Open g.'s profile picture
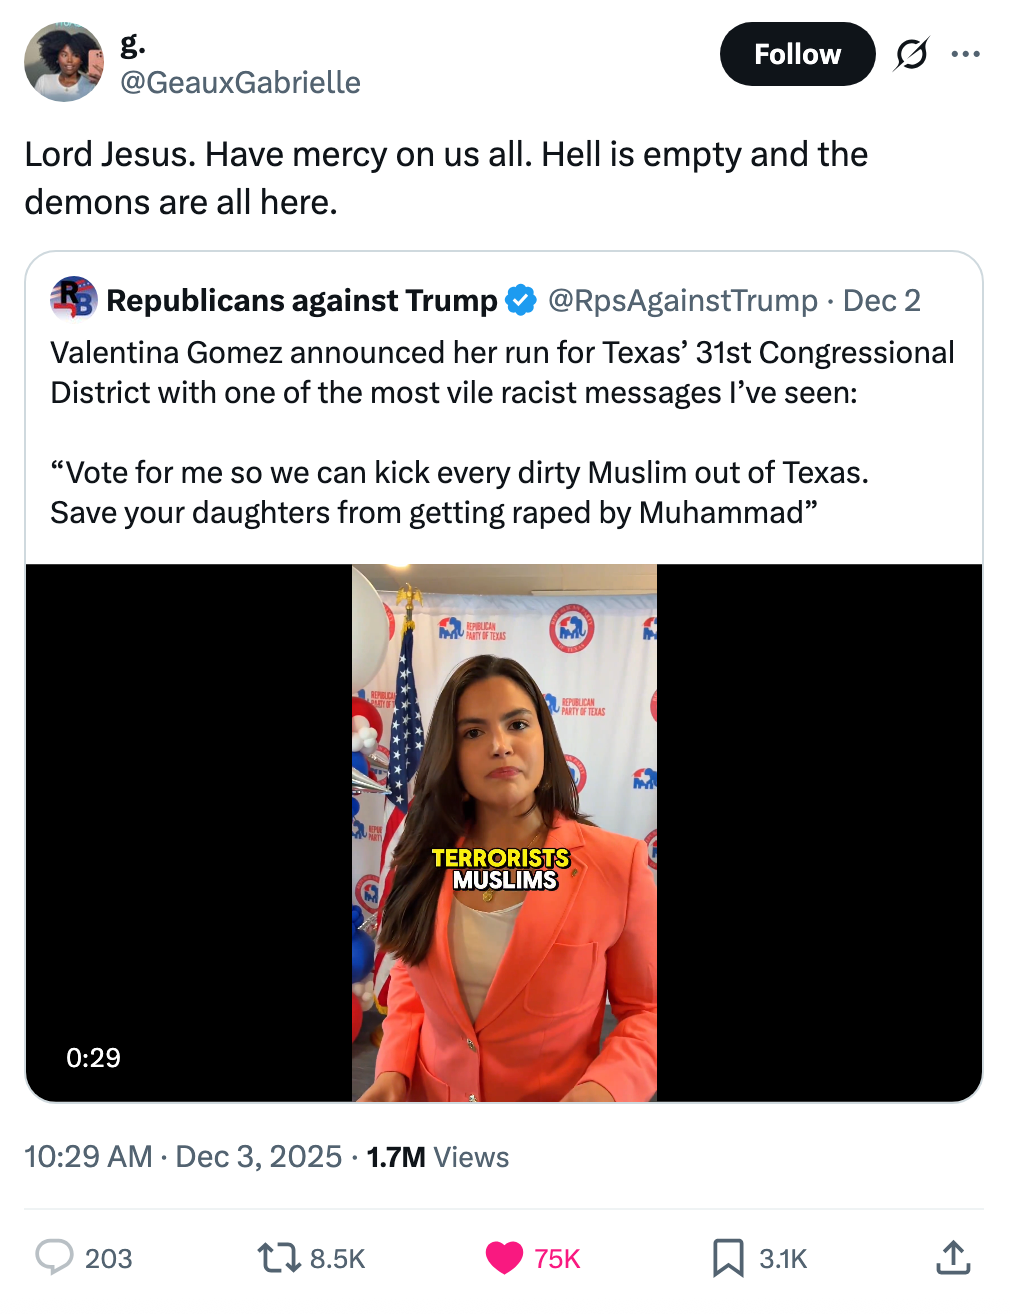Screen dimensions: 1010x1314 pyautogui.click(x=64, y=62)
